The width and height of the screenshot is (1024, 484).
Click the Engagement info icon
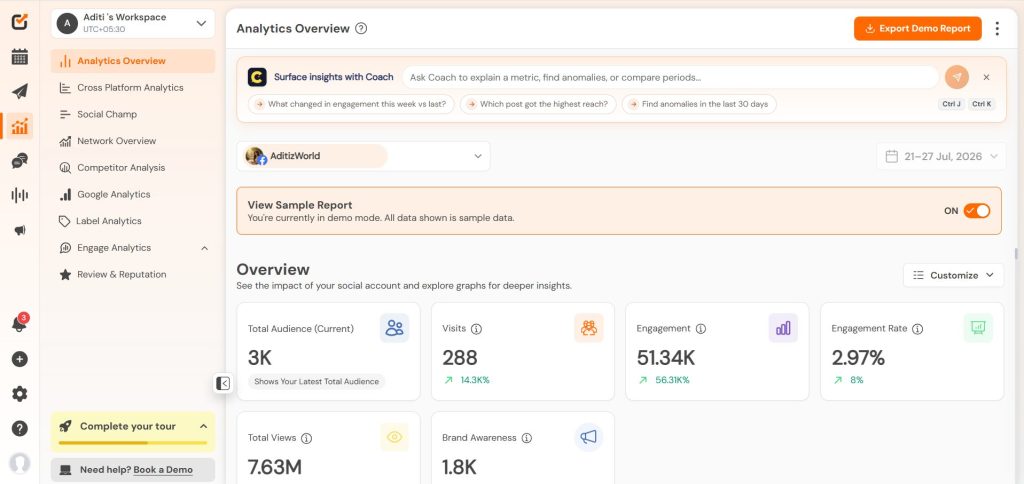coord(701,329)
